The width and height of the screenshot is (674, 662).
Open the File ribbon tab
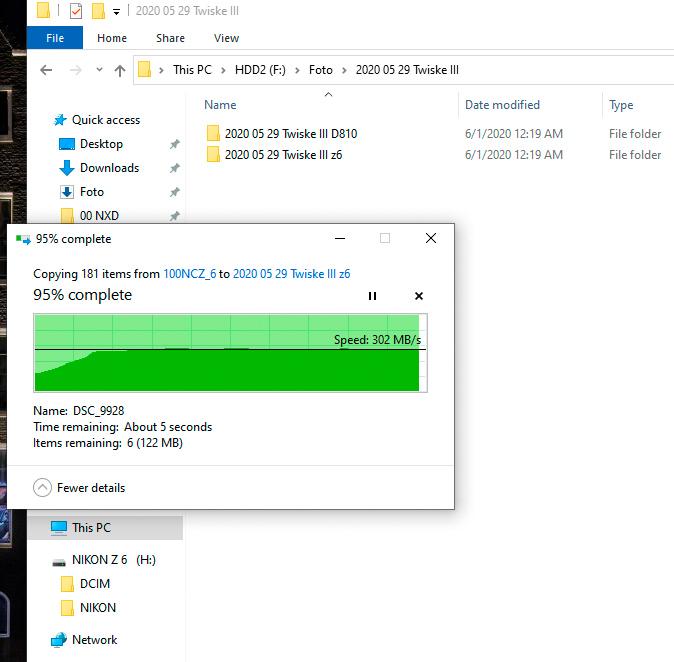pos(55,38)
